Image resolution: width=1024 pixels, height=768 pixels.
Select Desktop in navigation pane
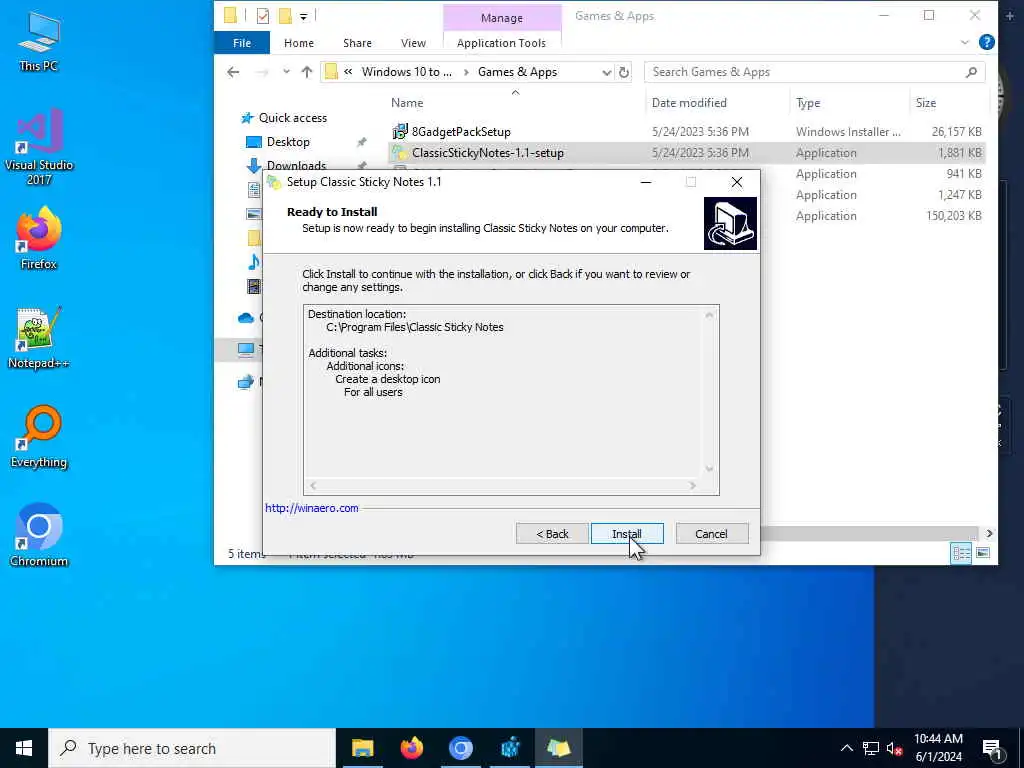288,142
